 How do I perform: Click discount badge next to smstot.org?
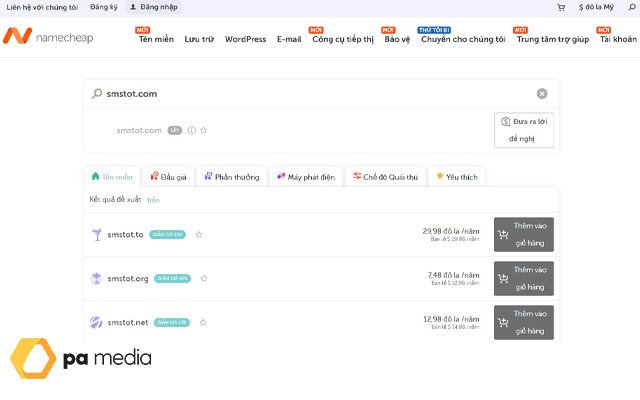[172, 278]
